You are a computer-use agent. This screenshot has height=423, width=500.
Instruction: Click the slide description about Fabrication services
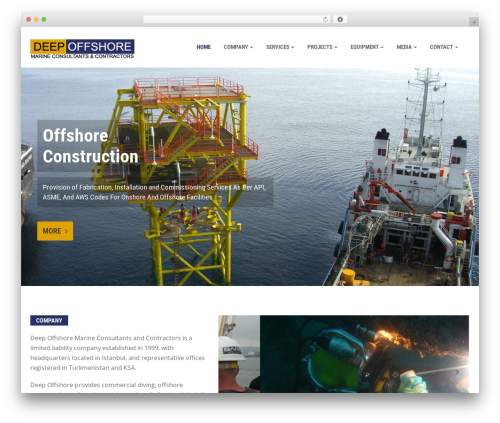click(x=154, y=192)
